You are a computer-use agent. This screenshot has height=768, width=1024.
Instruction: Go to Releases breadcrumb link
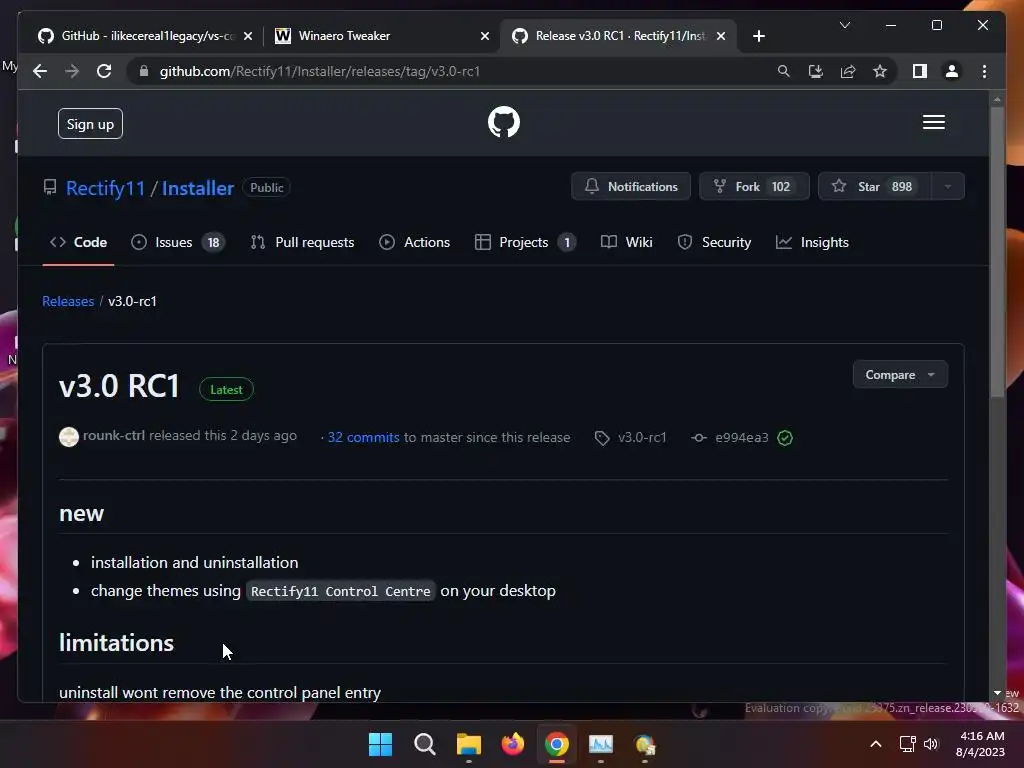pos(68,301)
